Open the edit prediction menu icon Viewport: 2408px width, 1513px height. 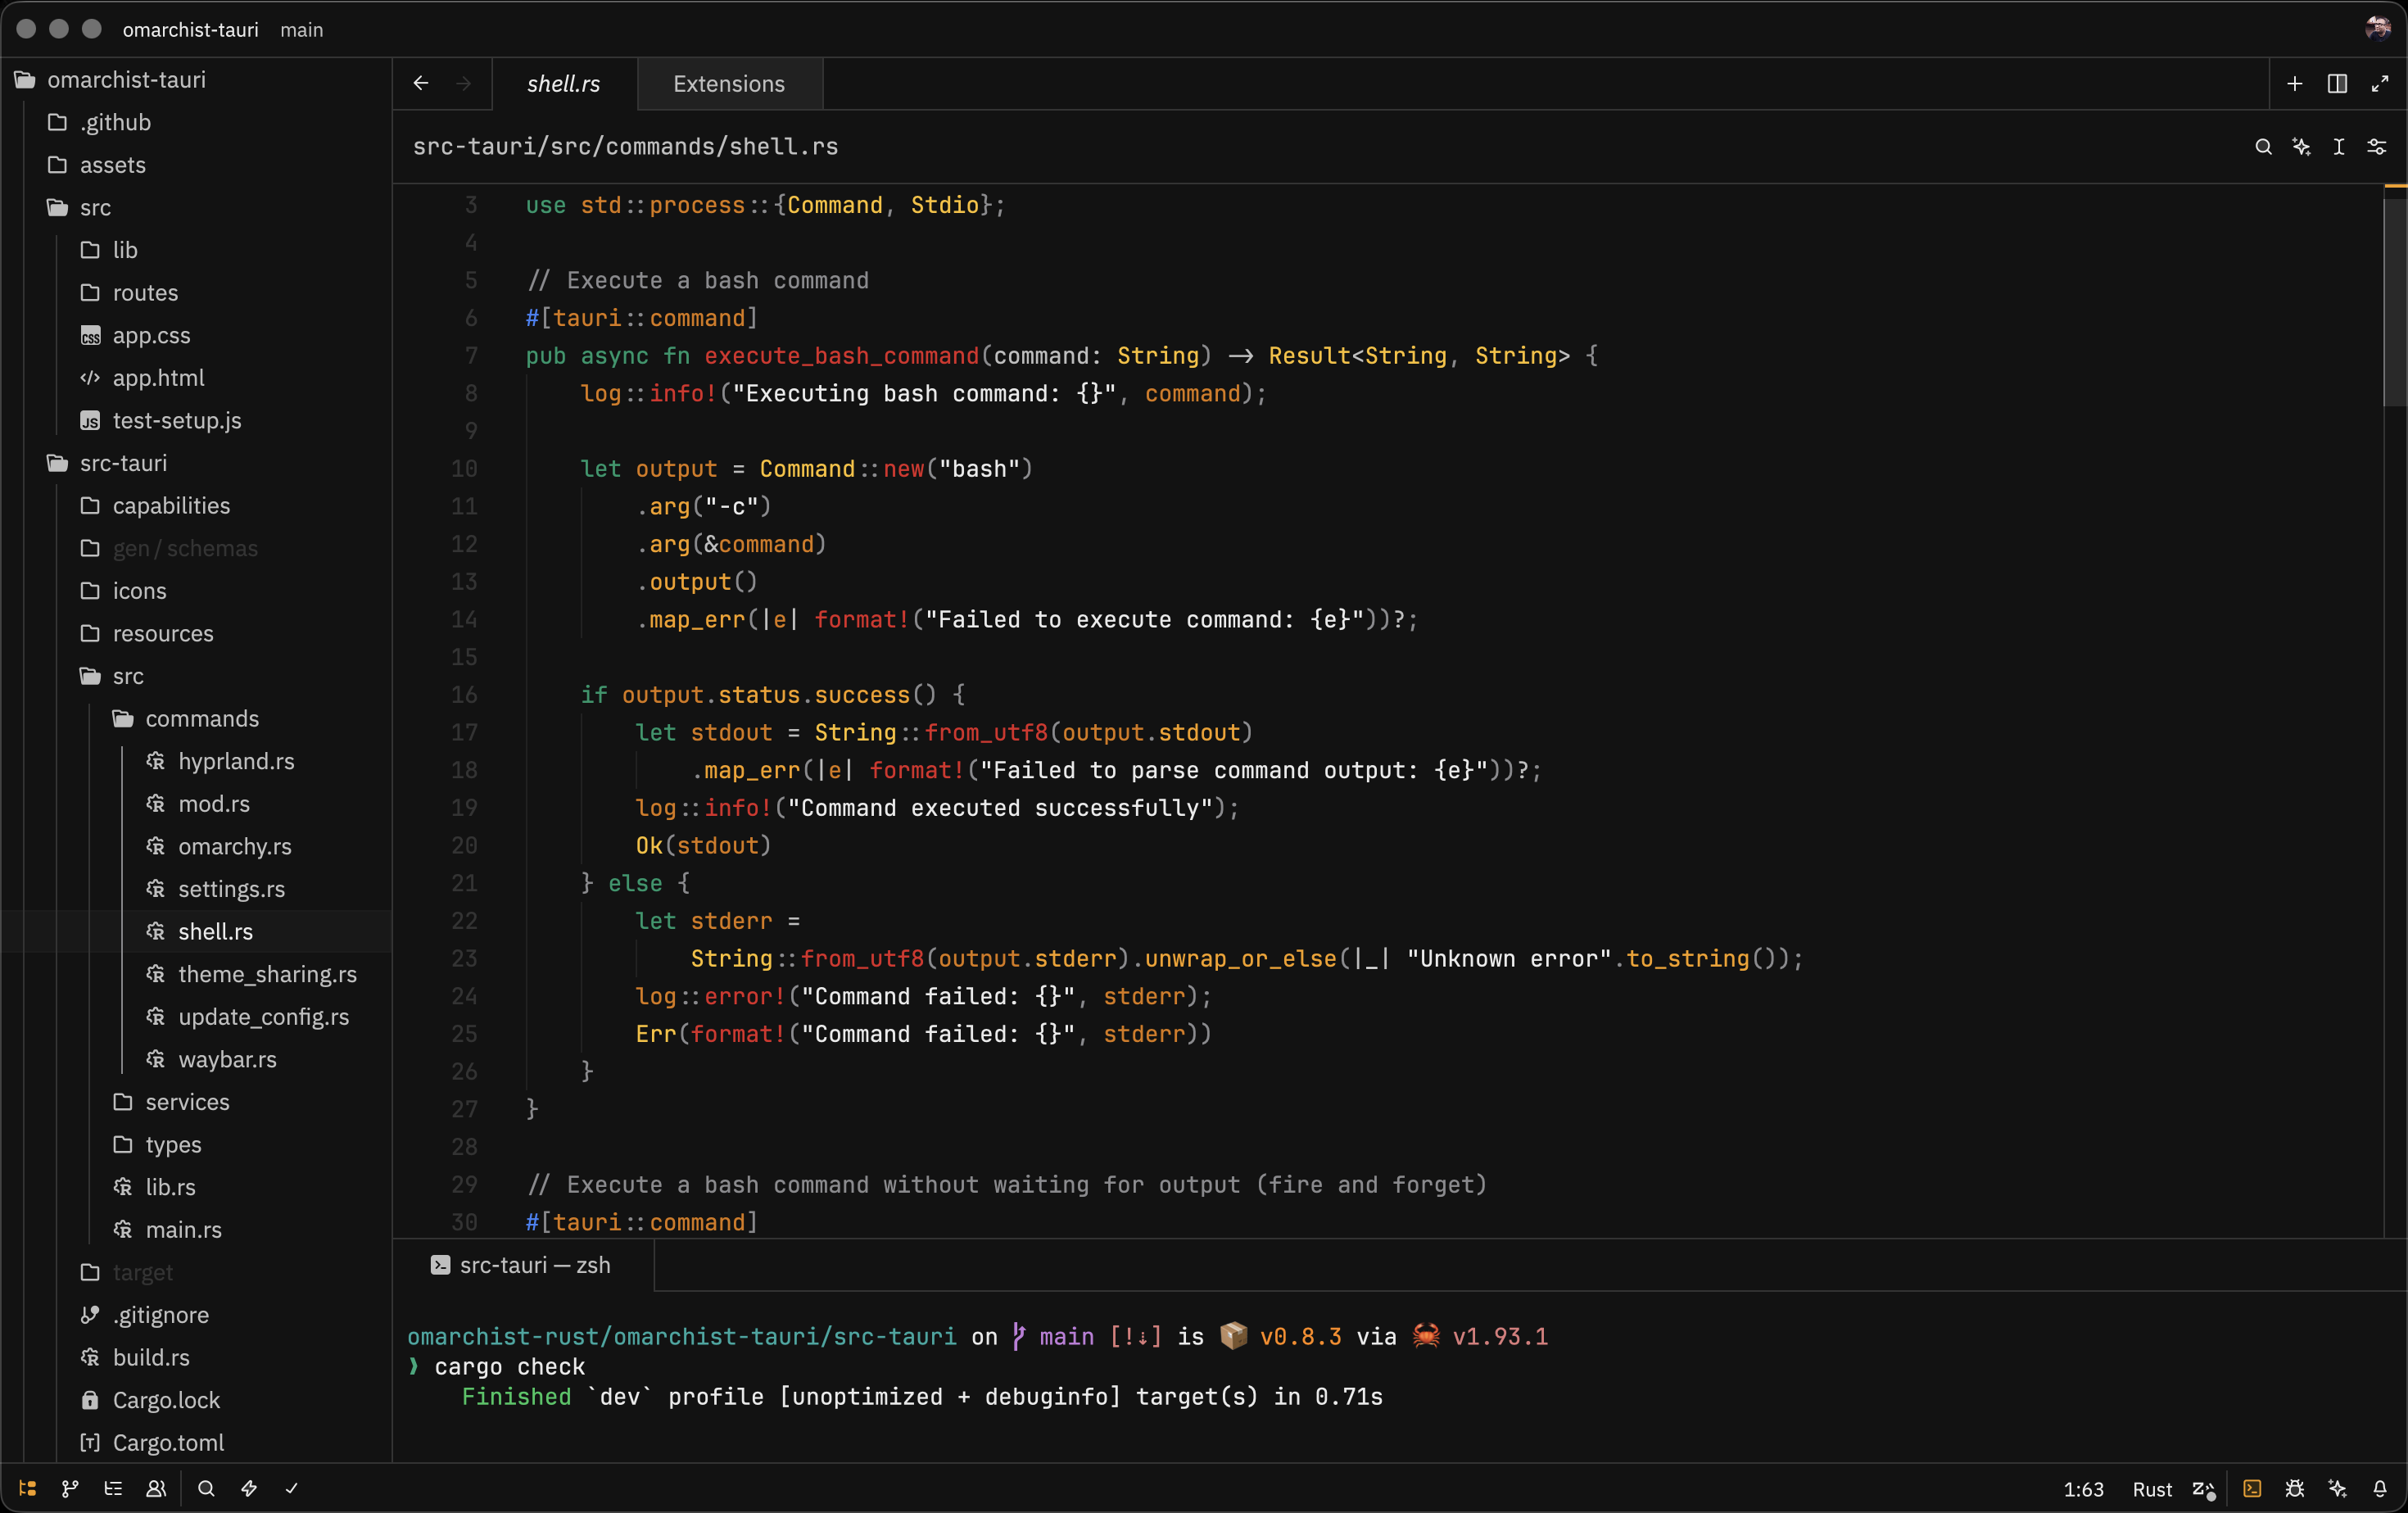tap(2204, 1489)
